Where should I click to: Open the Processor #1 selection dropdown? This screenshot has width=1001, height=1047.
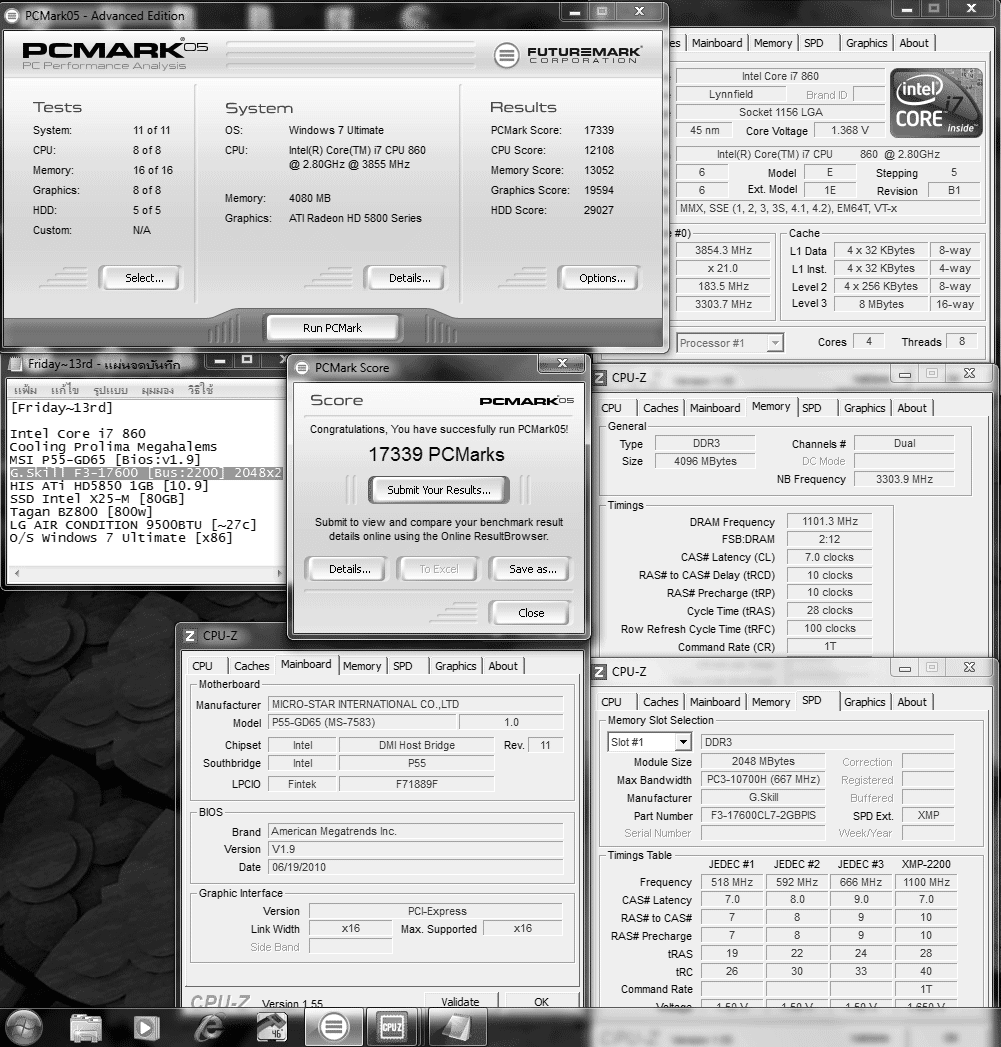(775, 343)
